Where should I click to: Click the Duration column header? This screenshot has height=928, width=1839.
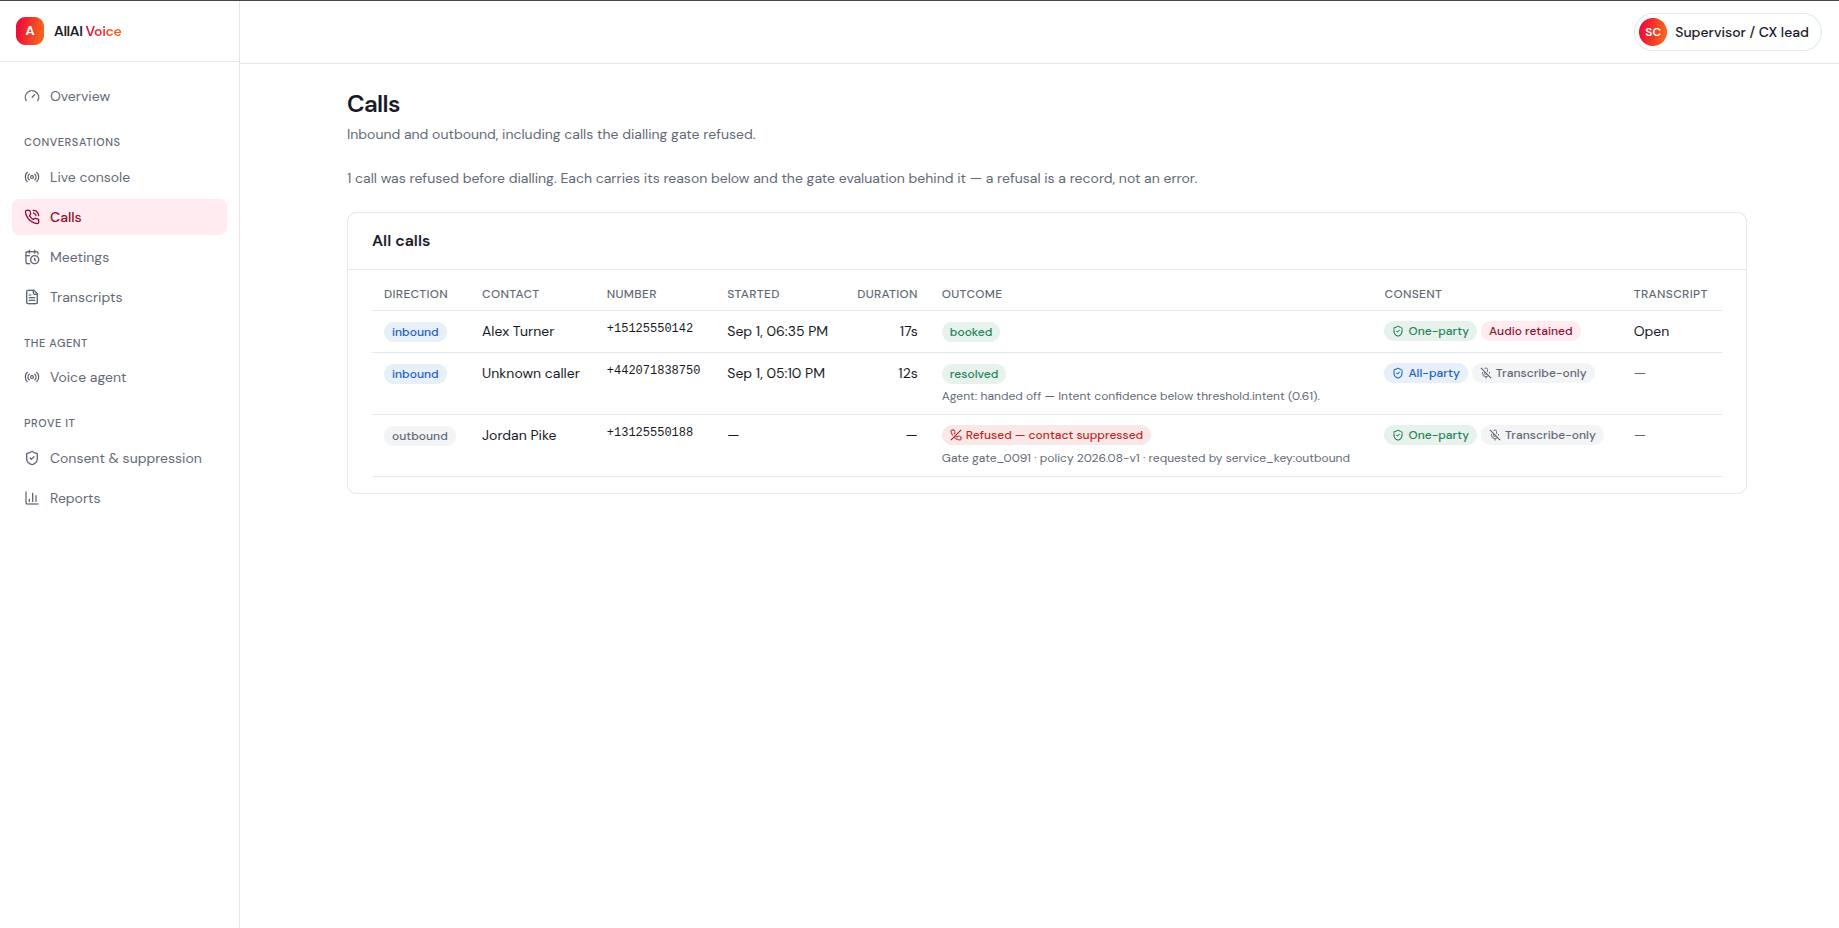(887, 294)
